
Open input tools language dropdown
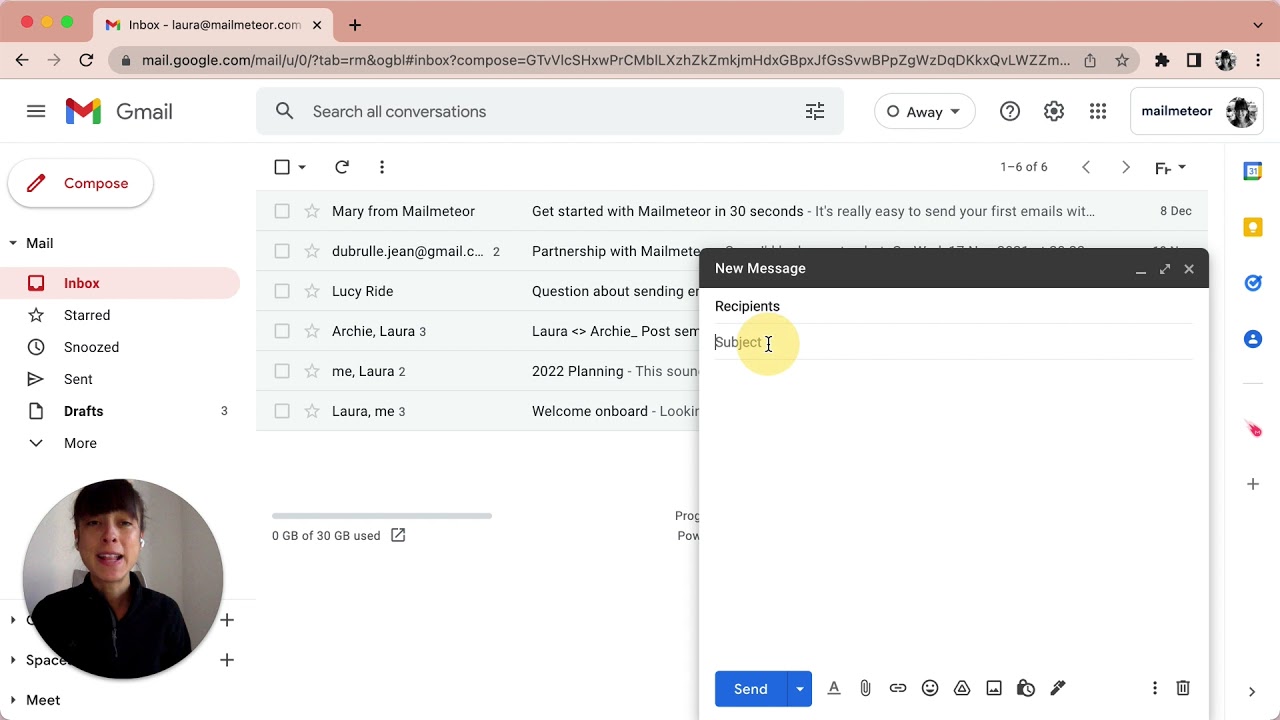(1171, 168)
